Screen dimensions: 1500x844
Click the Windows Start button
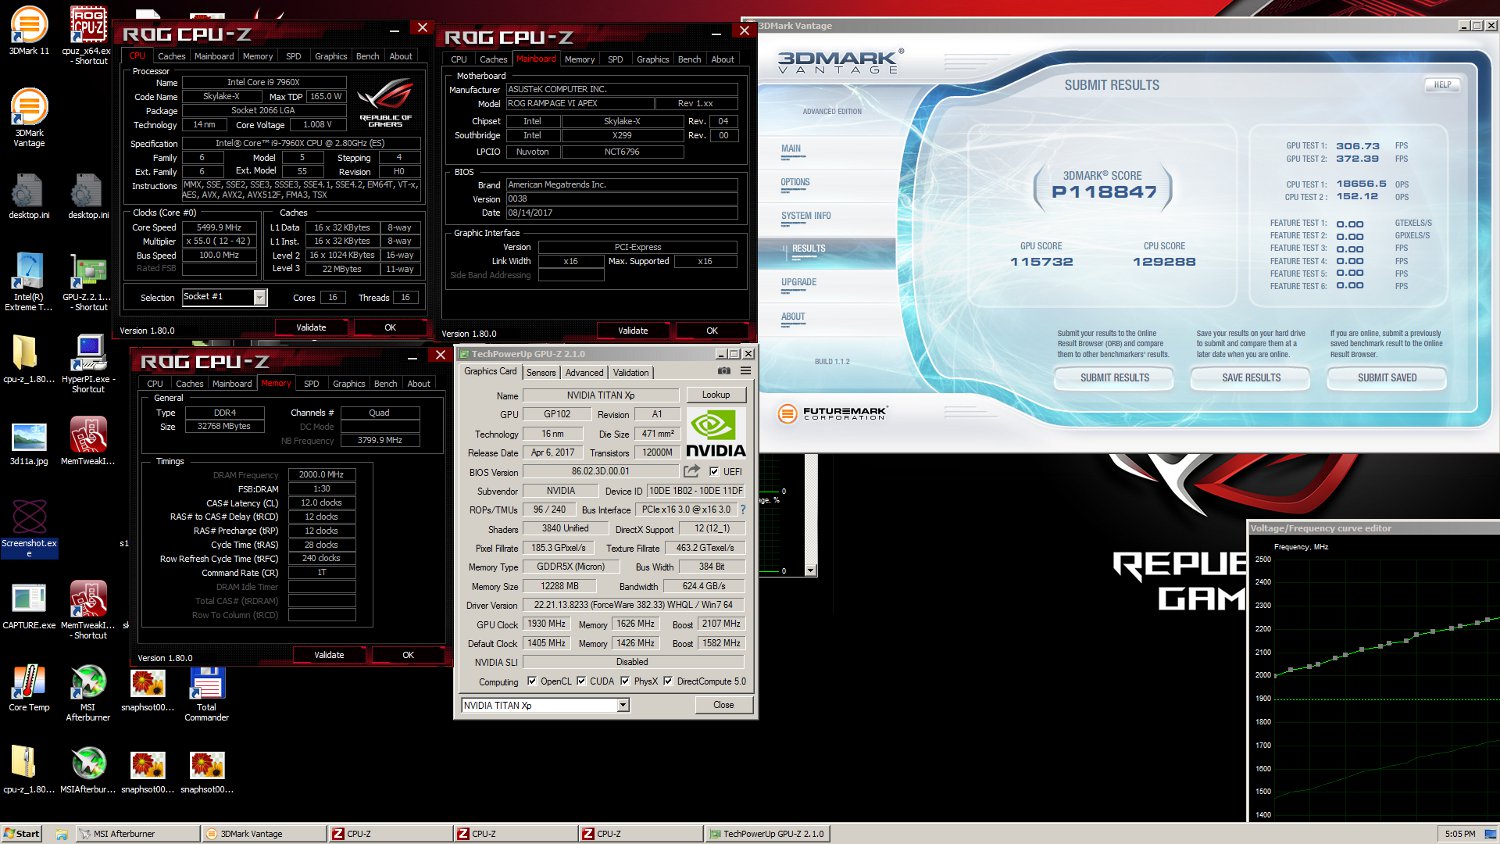(22, 833)
